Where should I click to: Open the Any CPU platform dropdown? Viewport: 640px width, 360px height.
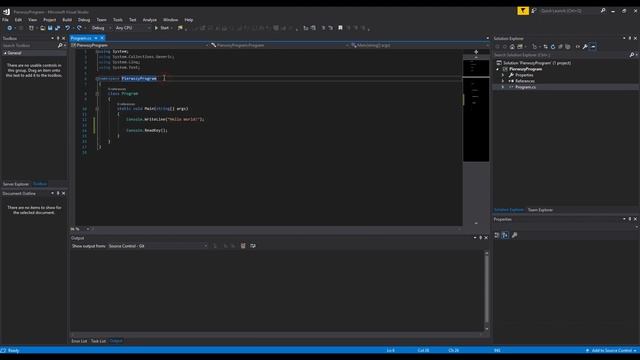click(132, 28)
